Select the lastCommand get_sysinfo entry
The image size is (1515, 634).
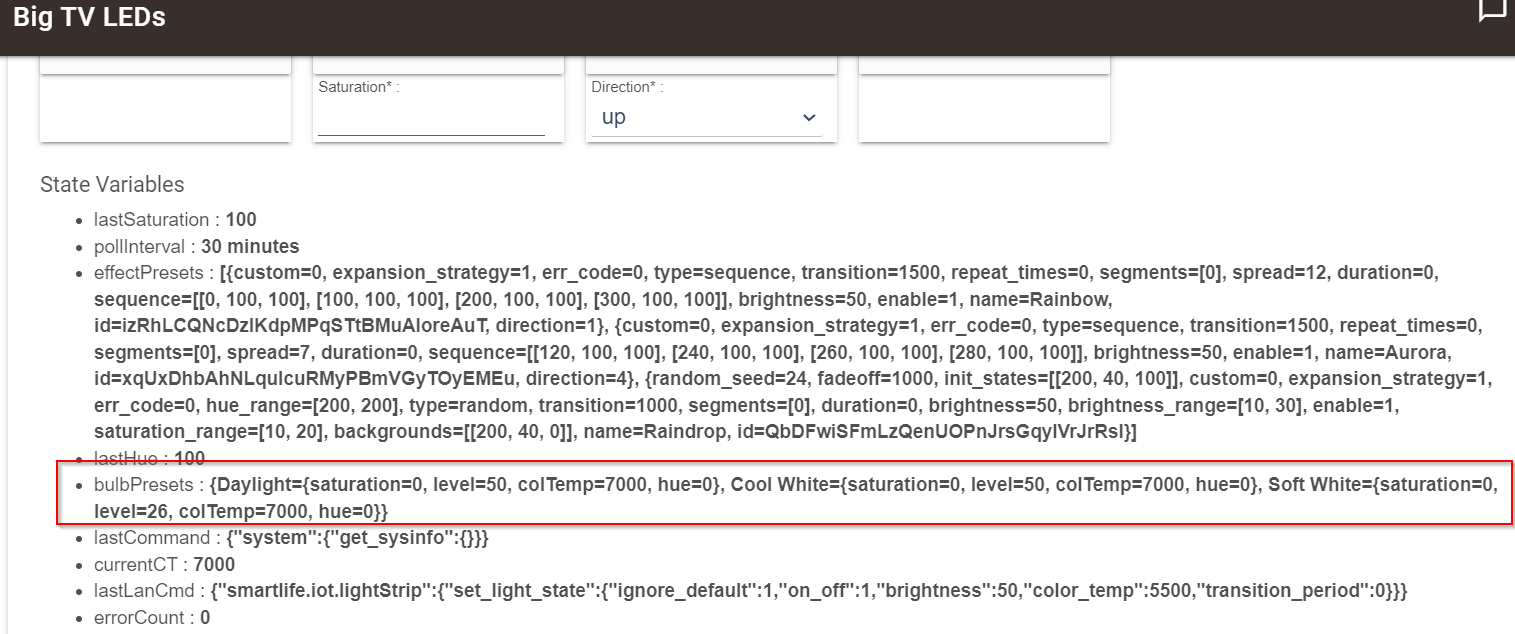pos(291,538)
